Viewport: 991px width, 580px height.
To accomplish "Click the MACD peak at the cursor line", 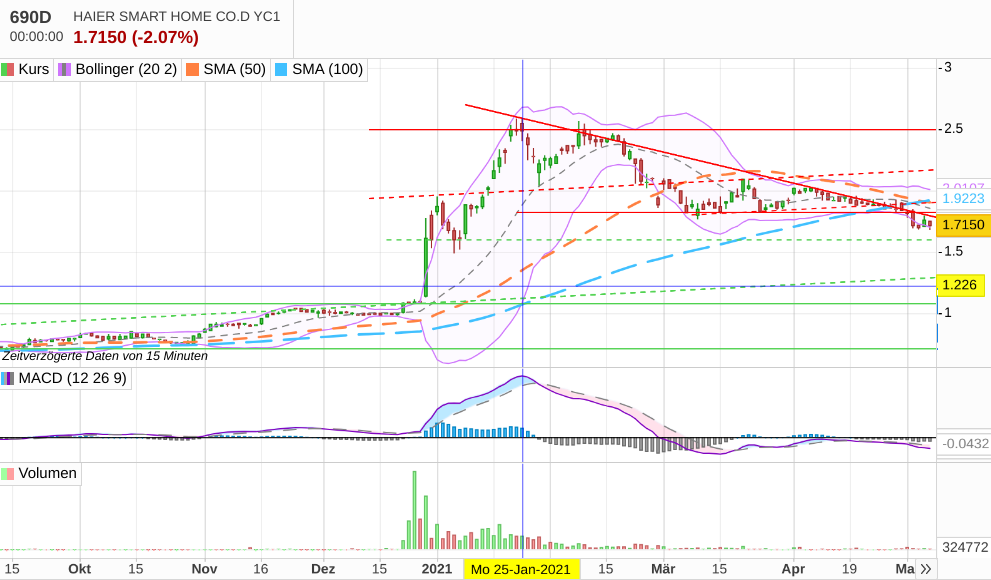I will click(523, 377).
